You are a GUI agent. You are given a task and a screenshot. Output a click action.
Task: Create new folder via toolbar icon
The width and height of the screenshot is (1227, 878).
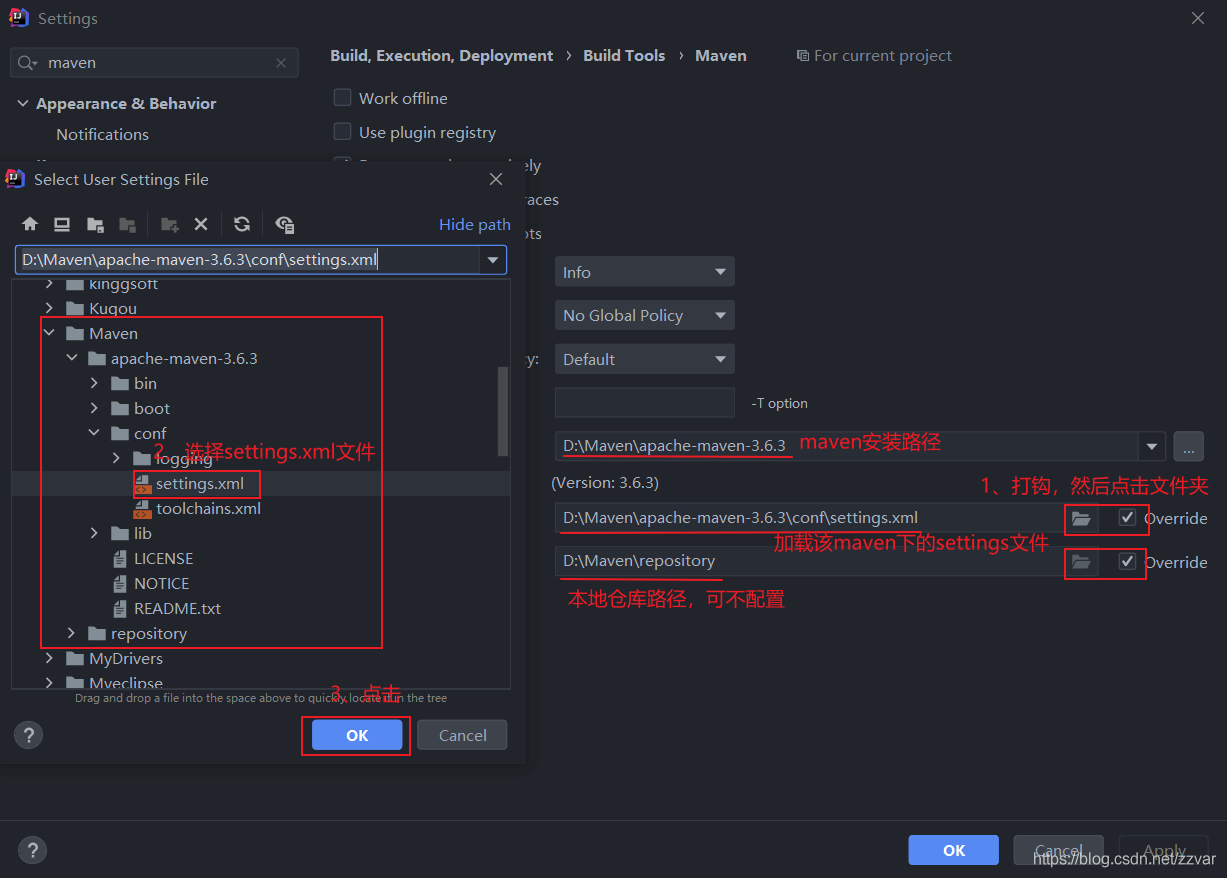[x=170, y=224]
